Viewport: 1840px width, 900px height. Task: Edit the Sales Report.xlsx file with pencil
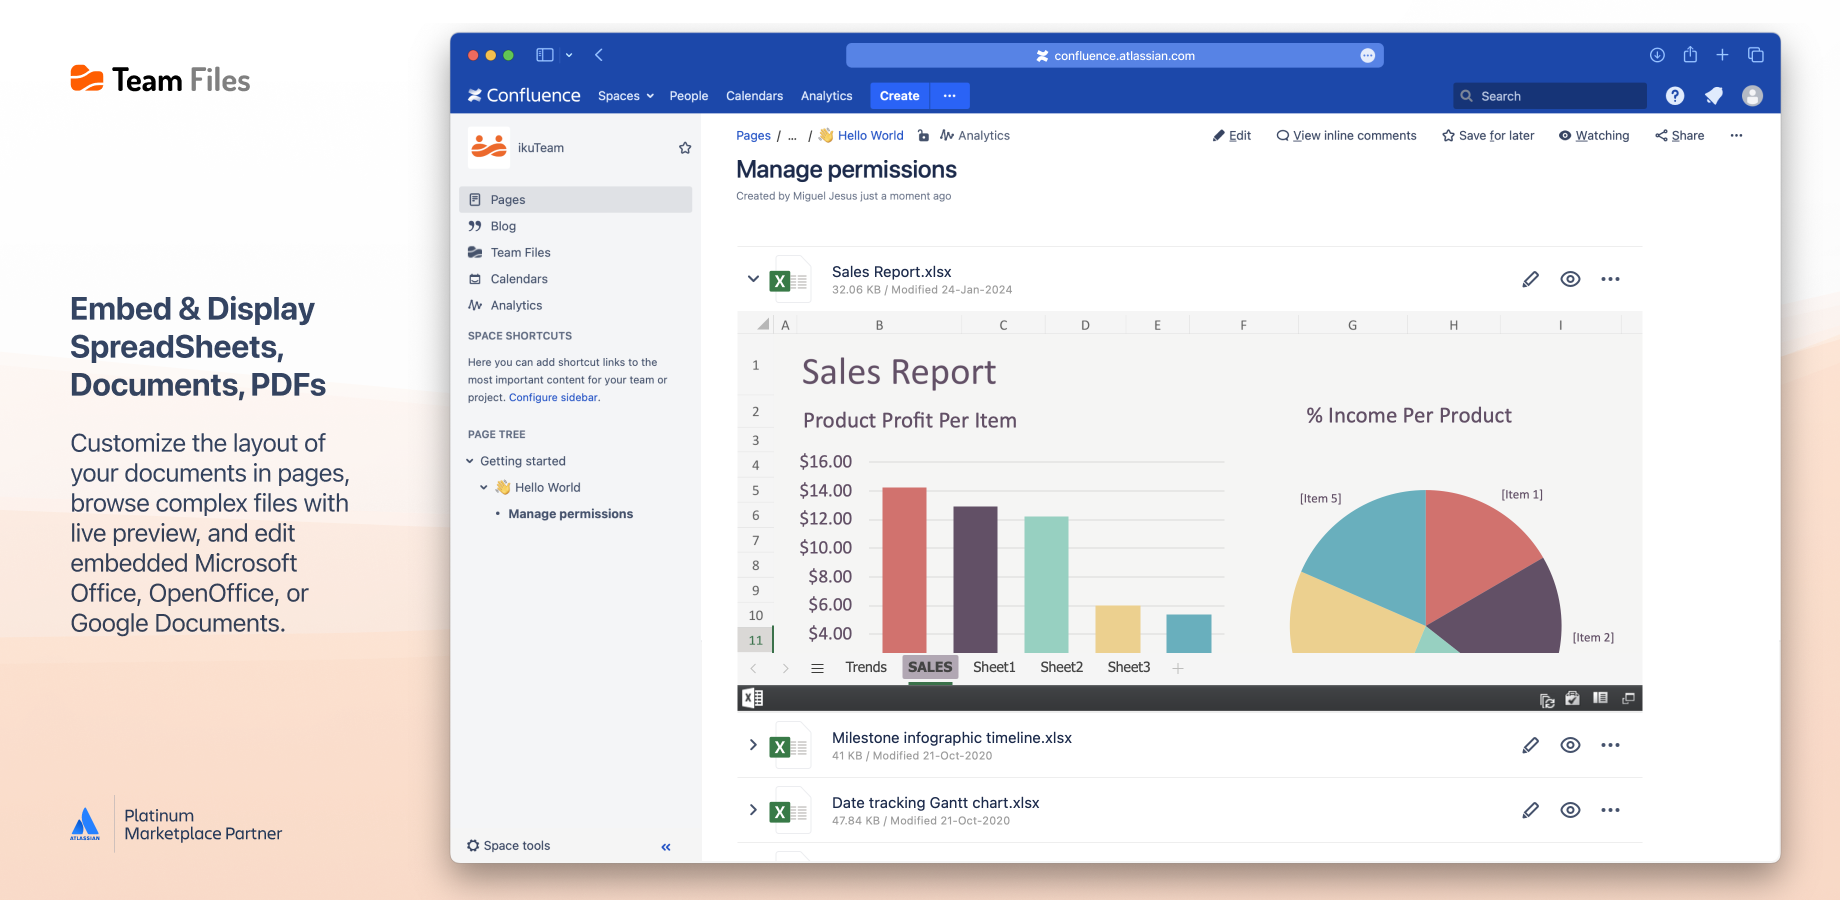[x=1530, y=279]
